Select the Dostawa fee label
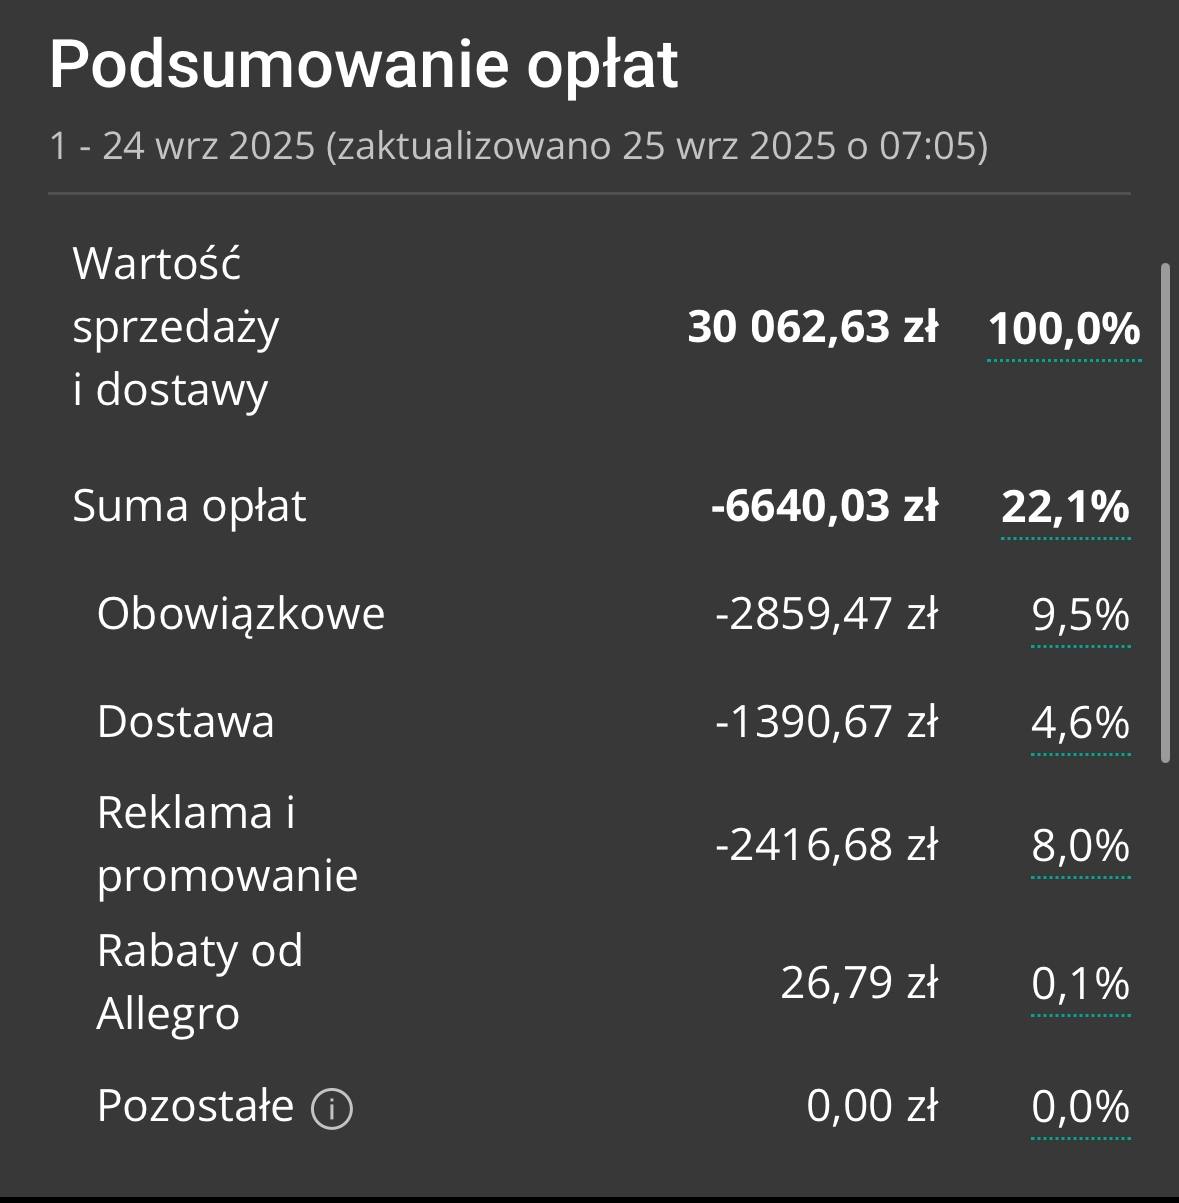 coord(185,722)
